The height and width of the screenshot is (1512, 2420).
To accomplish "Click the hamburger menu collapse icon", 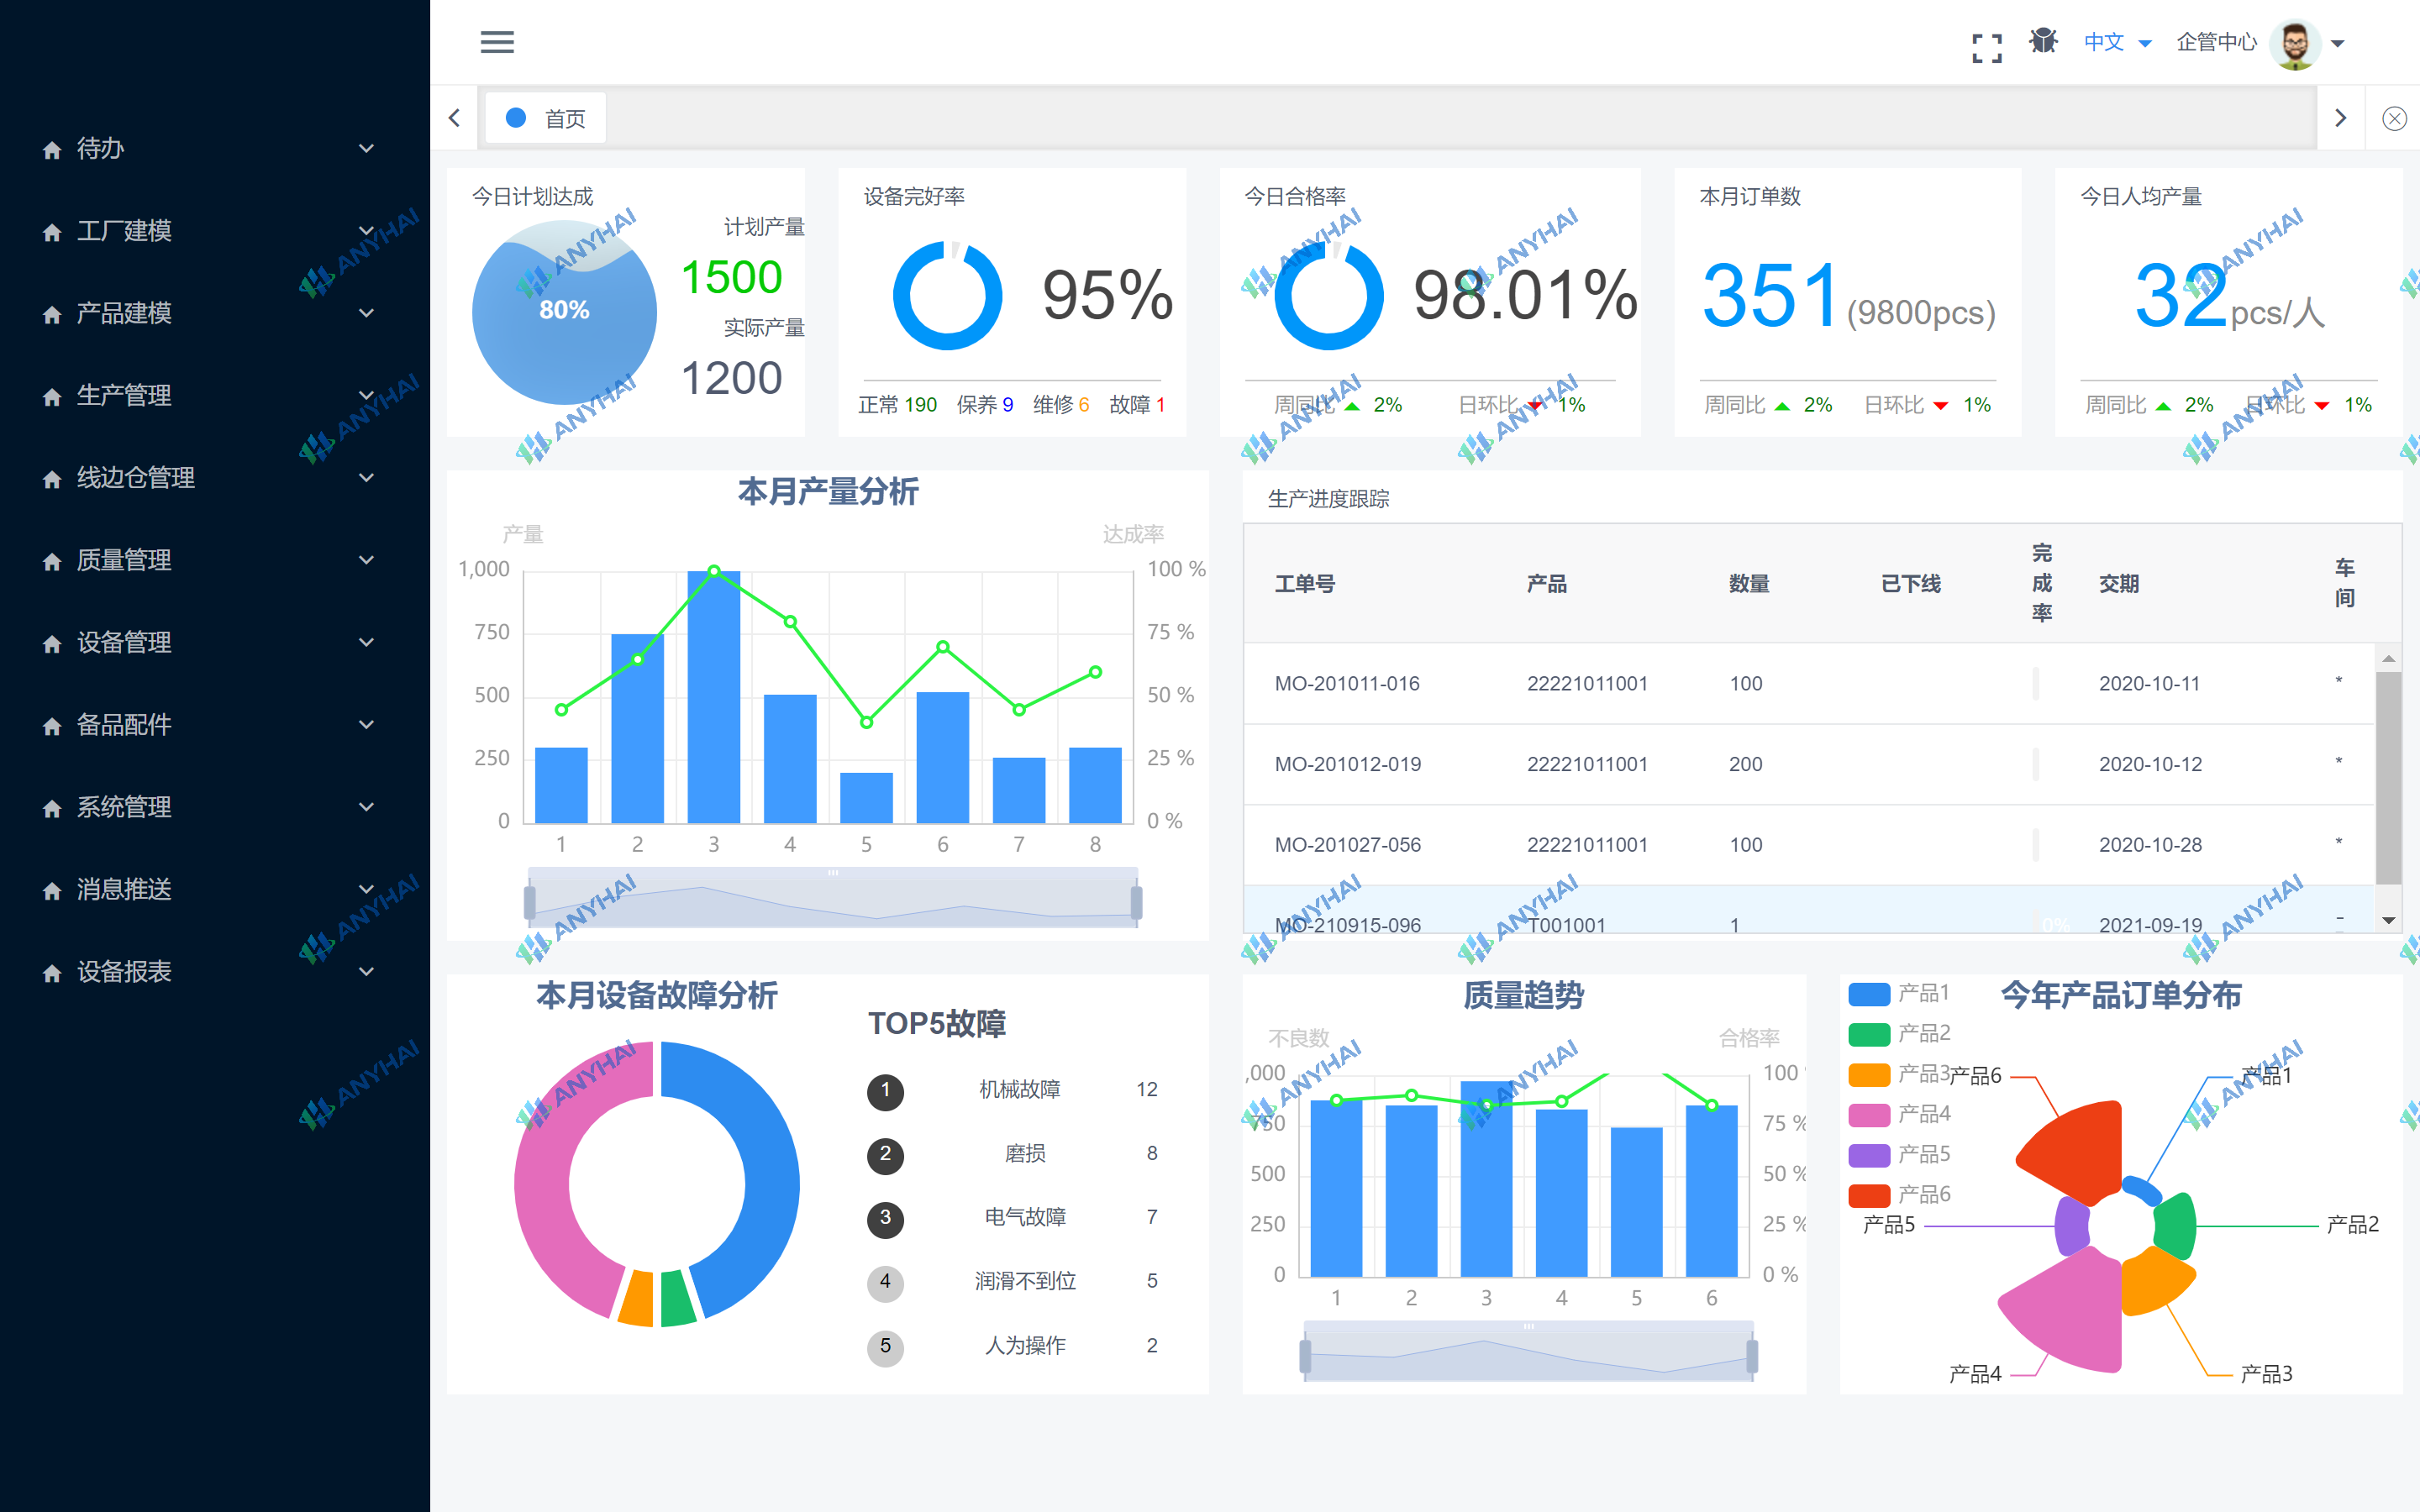I will click(497, 42).
